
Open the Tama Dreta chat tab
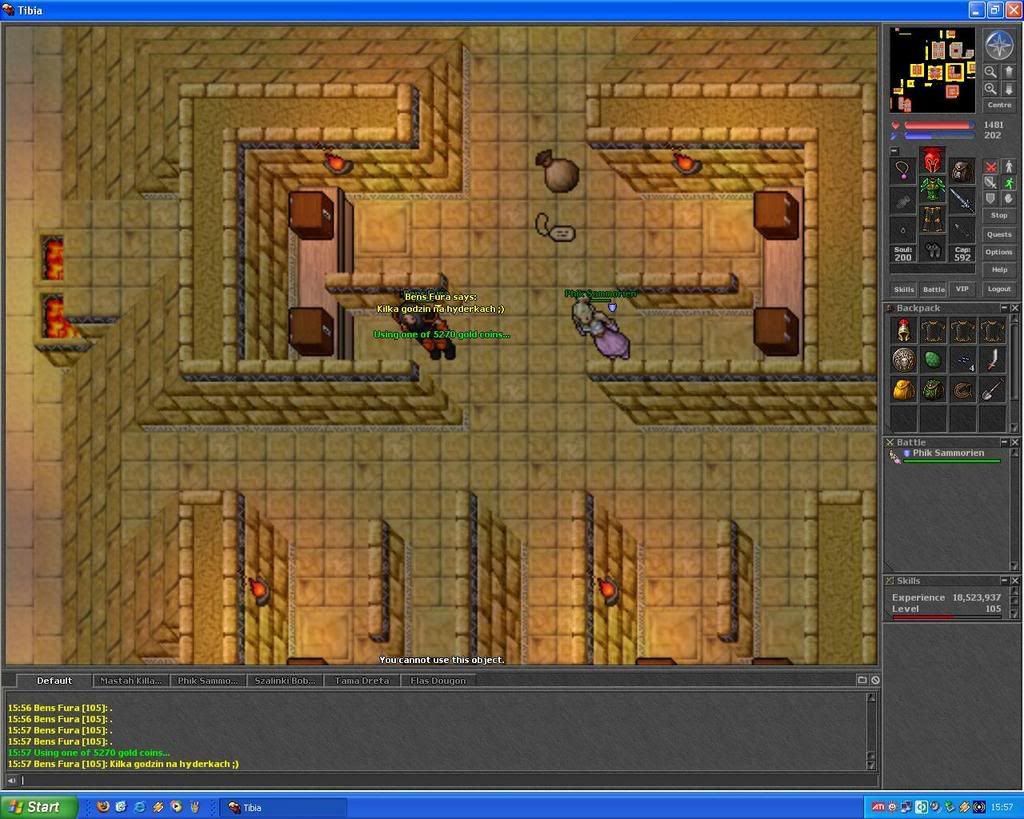point(362,681)
